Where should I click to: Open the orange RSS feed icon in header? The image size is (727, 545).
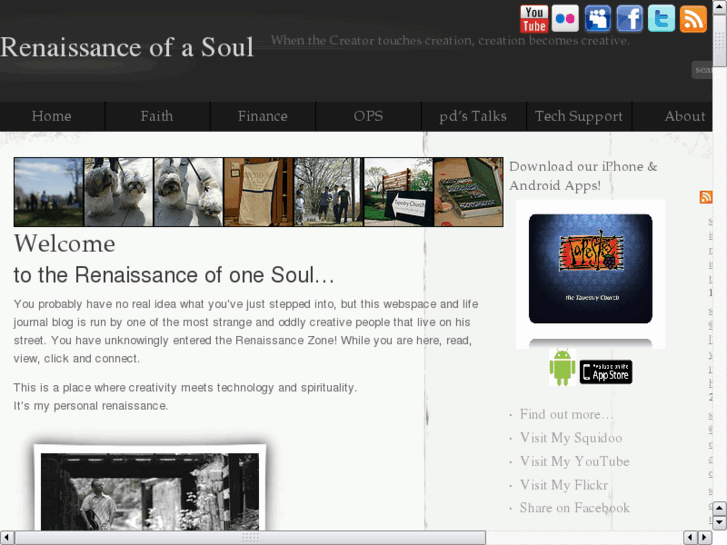(x=693, y=19)
